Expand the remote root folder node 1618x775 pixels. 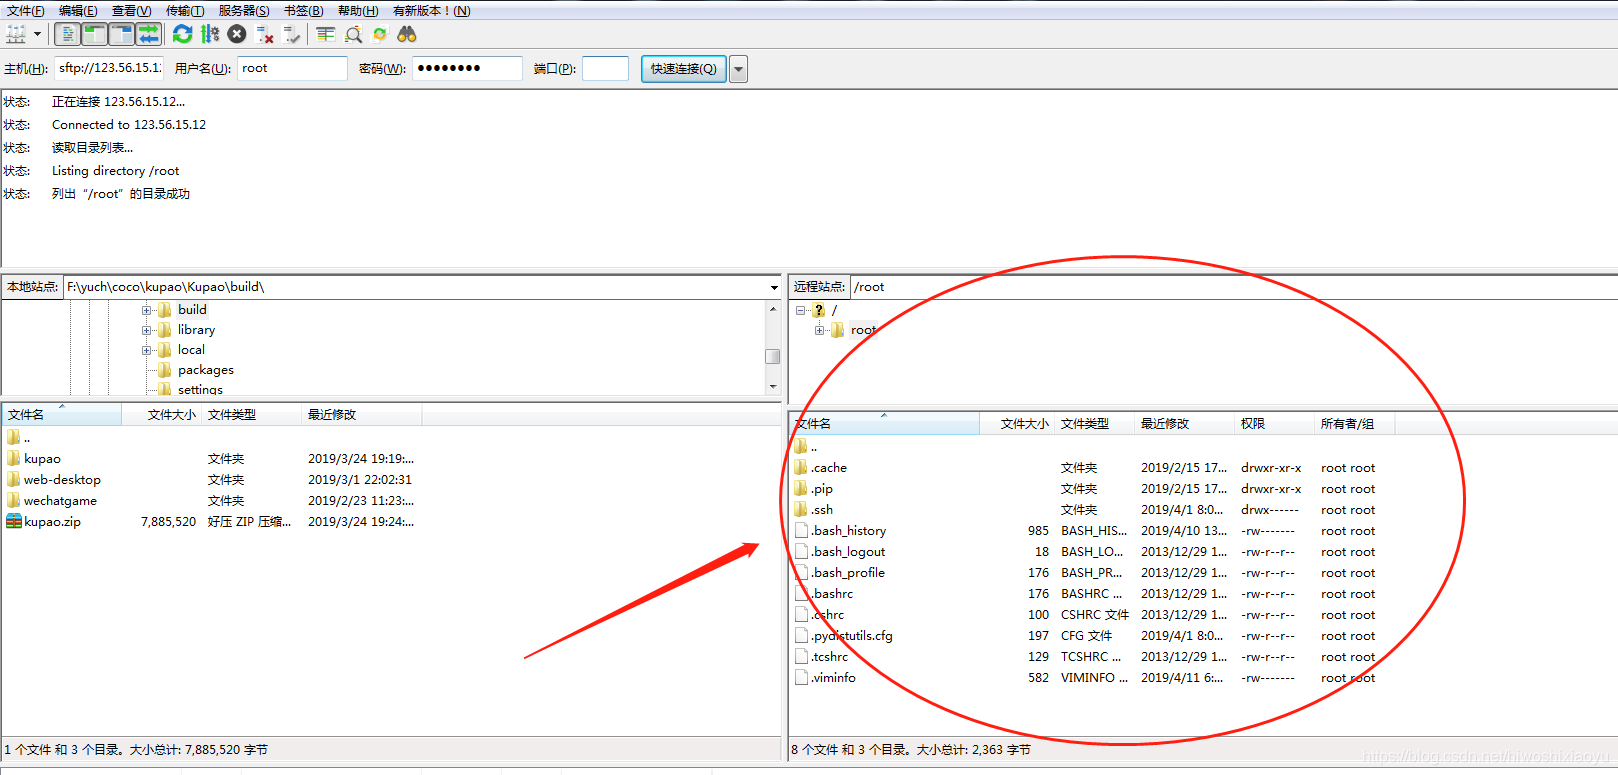(819, 330)
